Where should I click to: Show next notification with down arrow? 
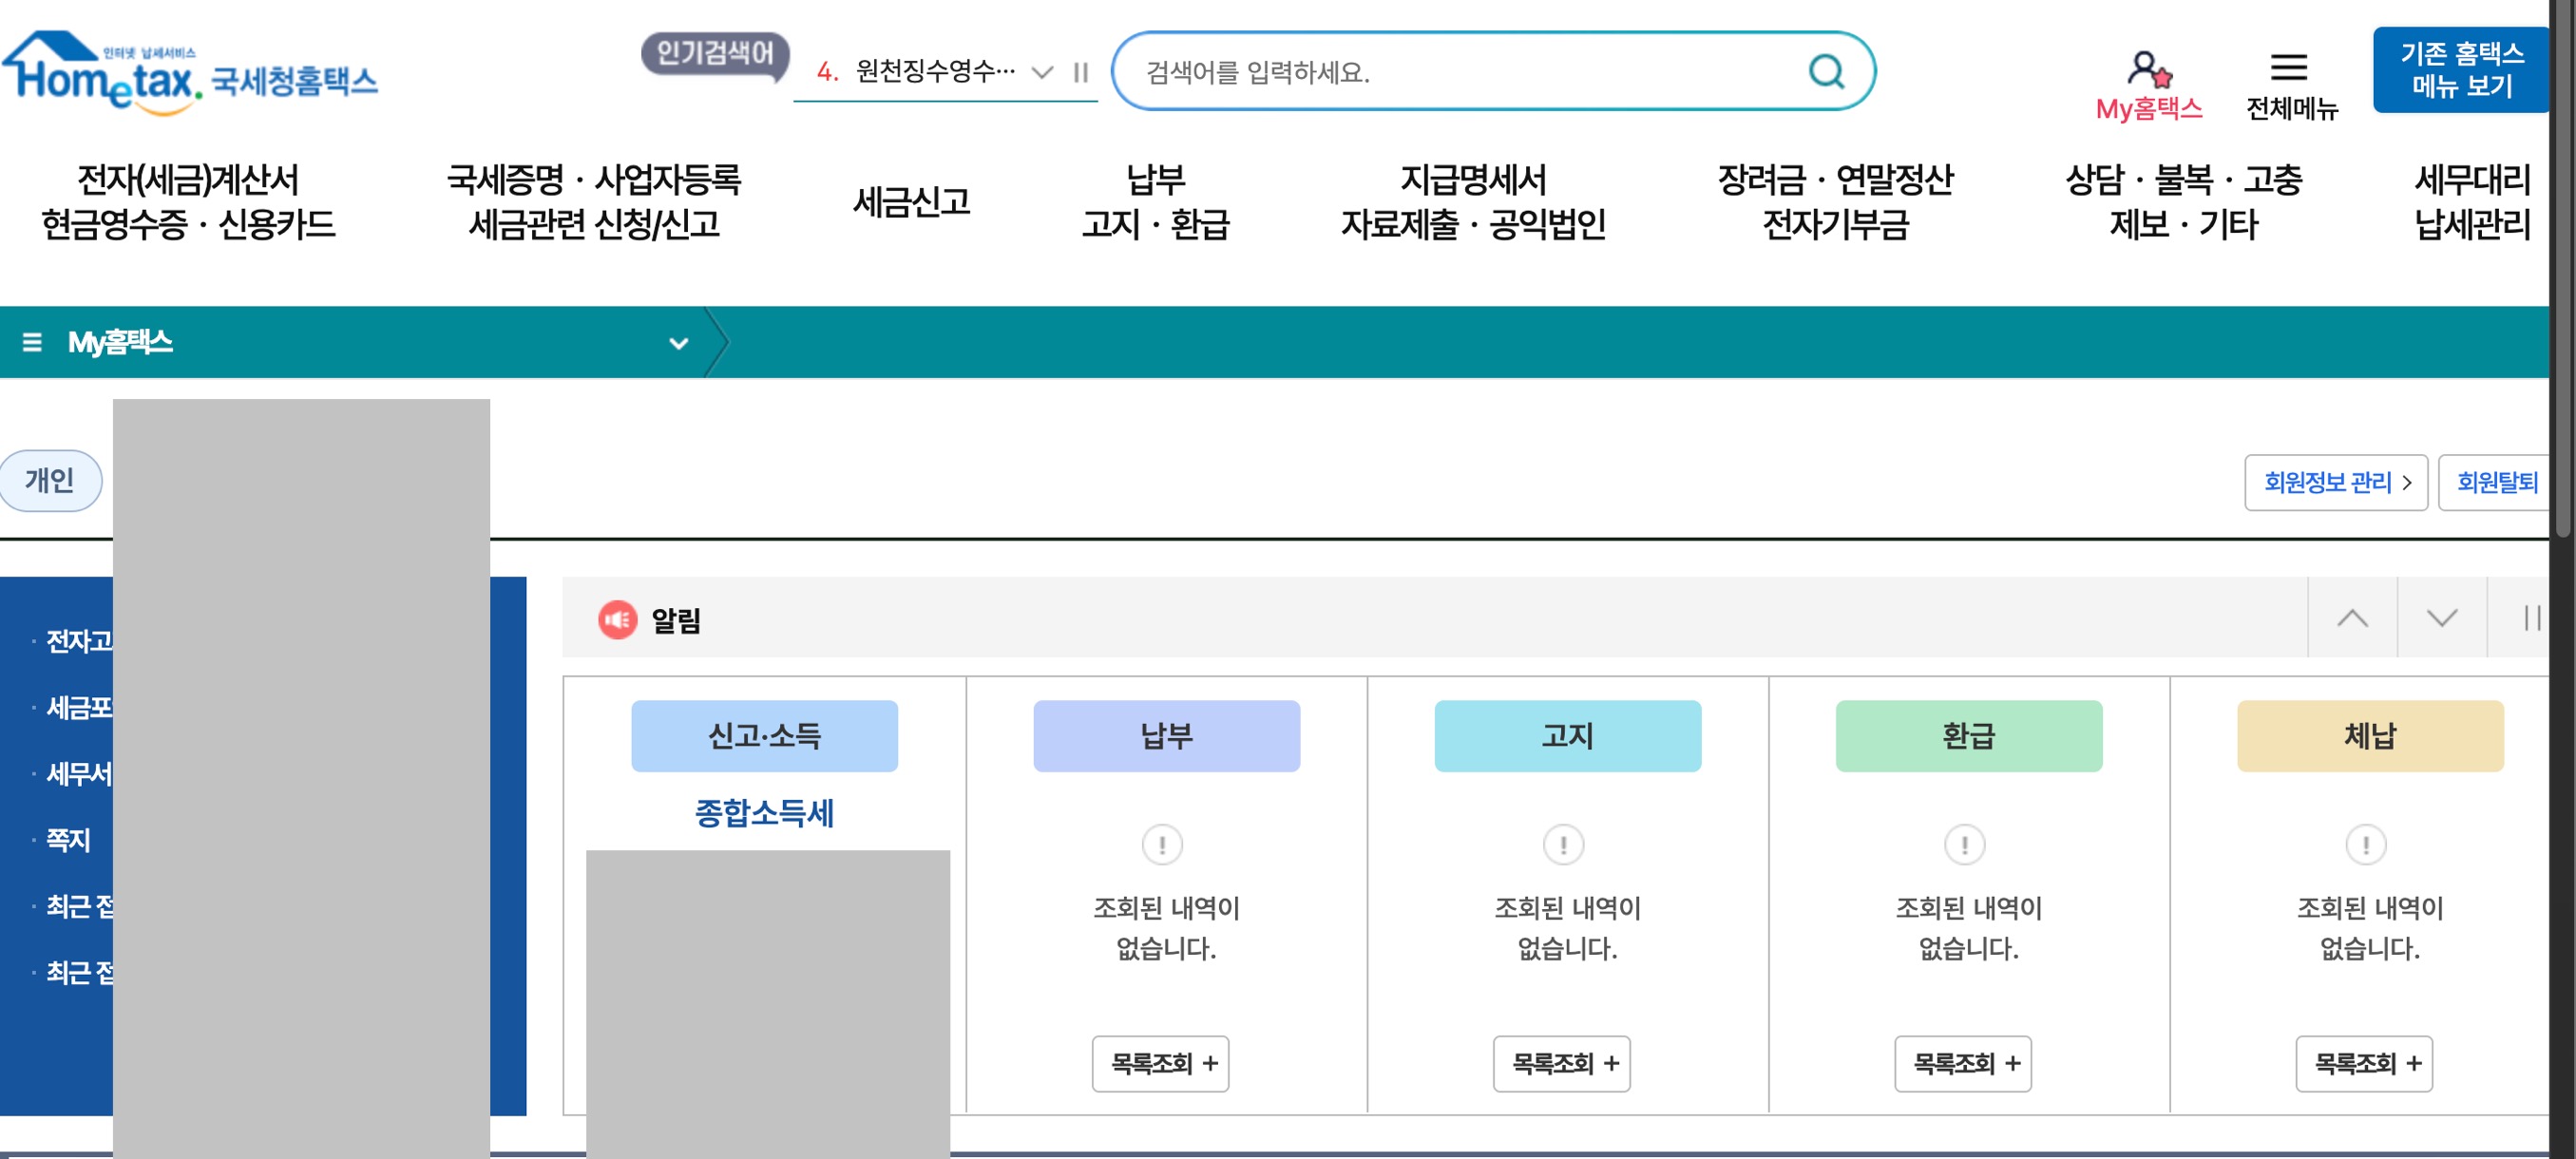(x=2441, y=618)
